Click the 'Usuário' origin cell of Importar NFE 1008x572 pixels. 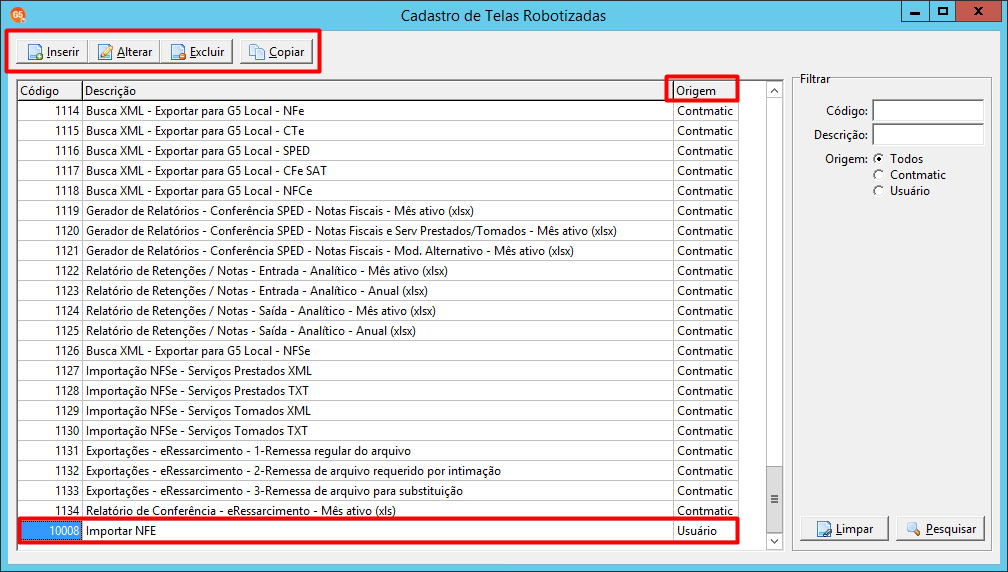706,531
